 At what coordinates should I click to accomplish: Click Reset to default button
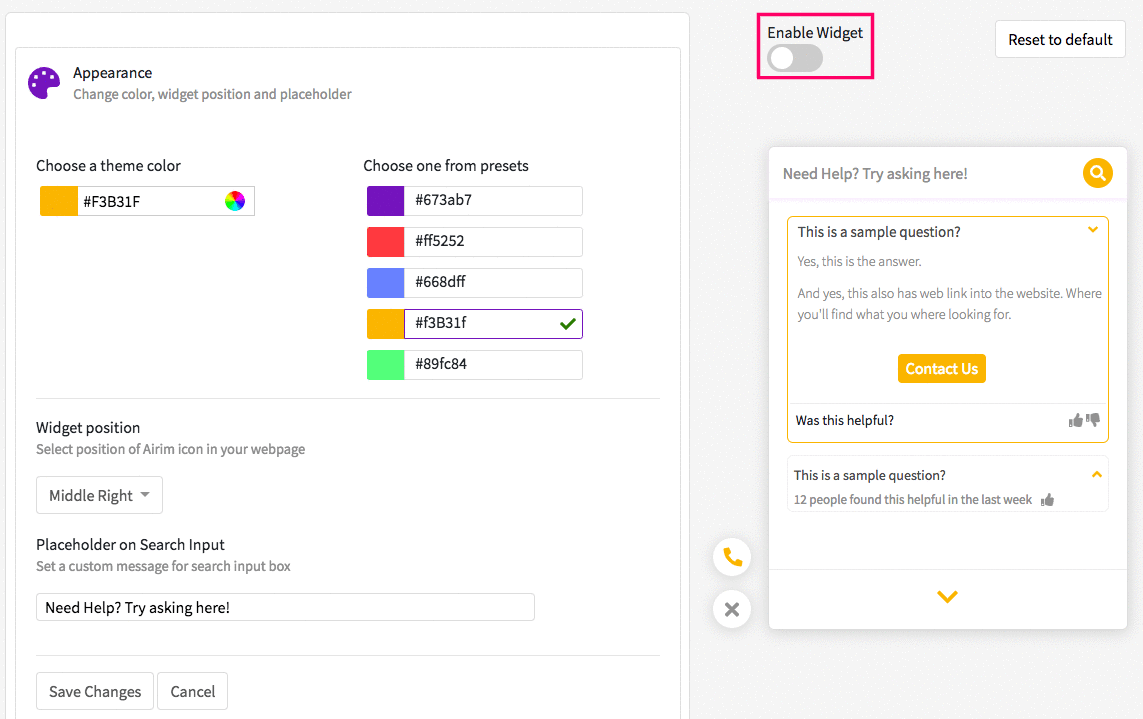click(x=1060, y=39)
